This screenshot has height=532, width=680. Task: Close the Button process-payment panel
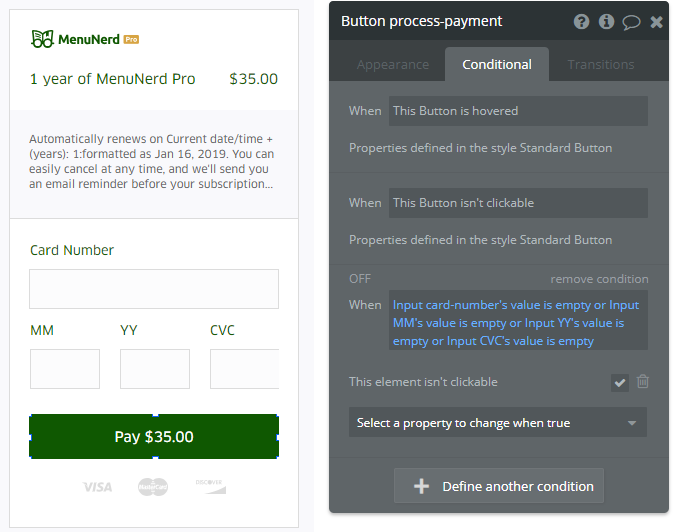tap(656, 21)
